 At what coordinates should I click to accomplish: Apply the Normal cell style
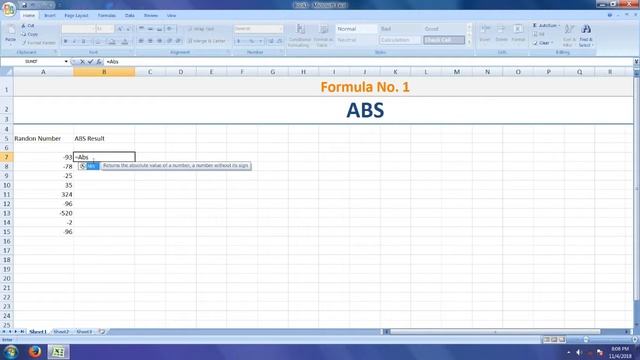pyautogui.click(x=356, y=29)
